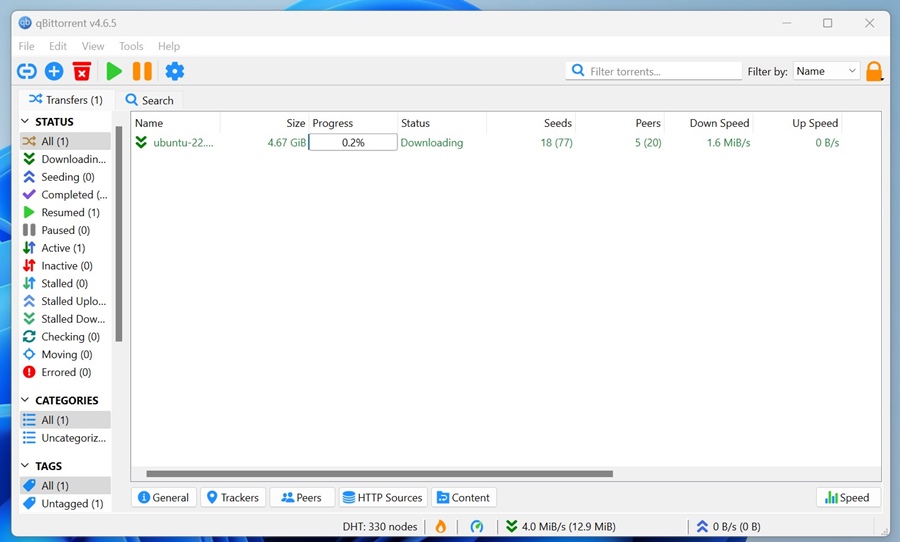The image size is (900, 542).
Task: Open the Filter by Name dropdown
Action: click(x=826, y=71)
